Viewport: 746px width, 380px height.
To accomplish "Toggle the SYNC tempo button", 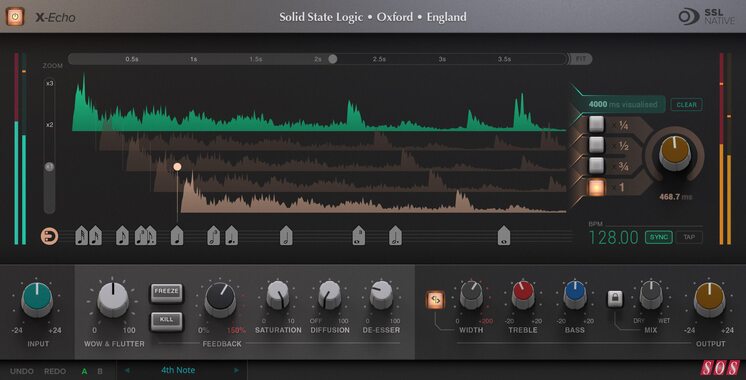I will (x=658, y=237).
